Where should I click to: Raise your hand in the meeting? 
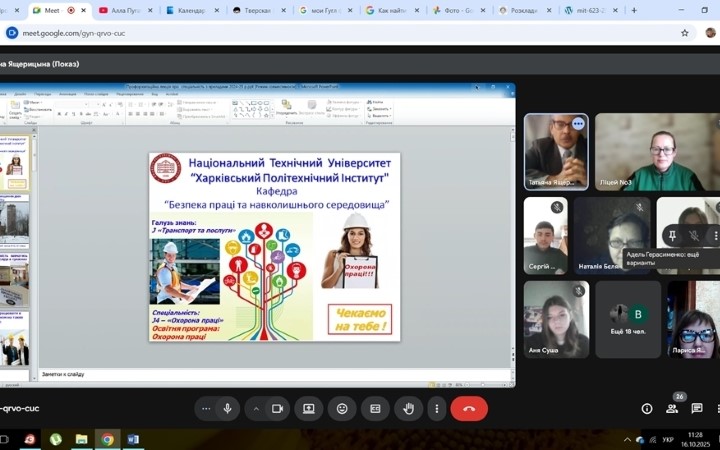click(x=409, y=408)
